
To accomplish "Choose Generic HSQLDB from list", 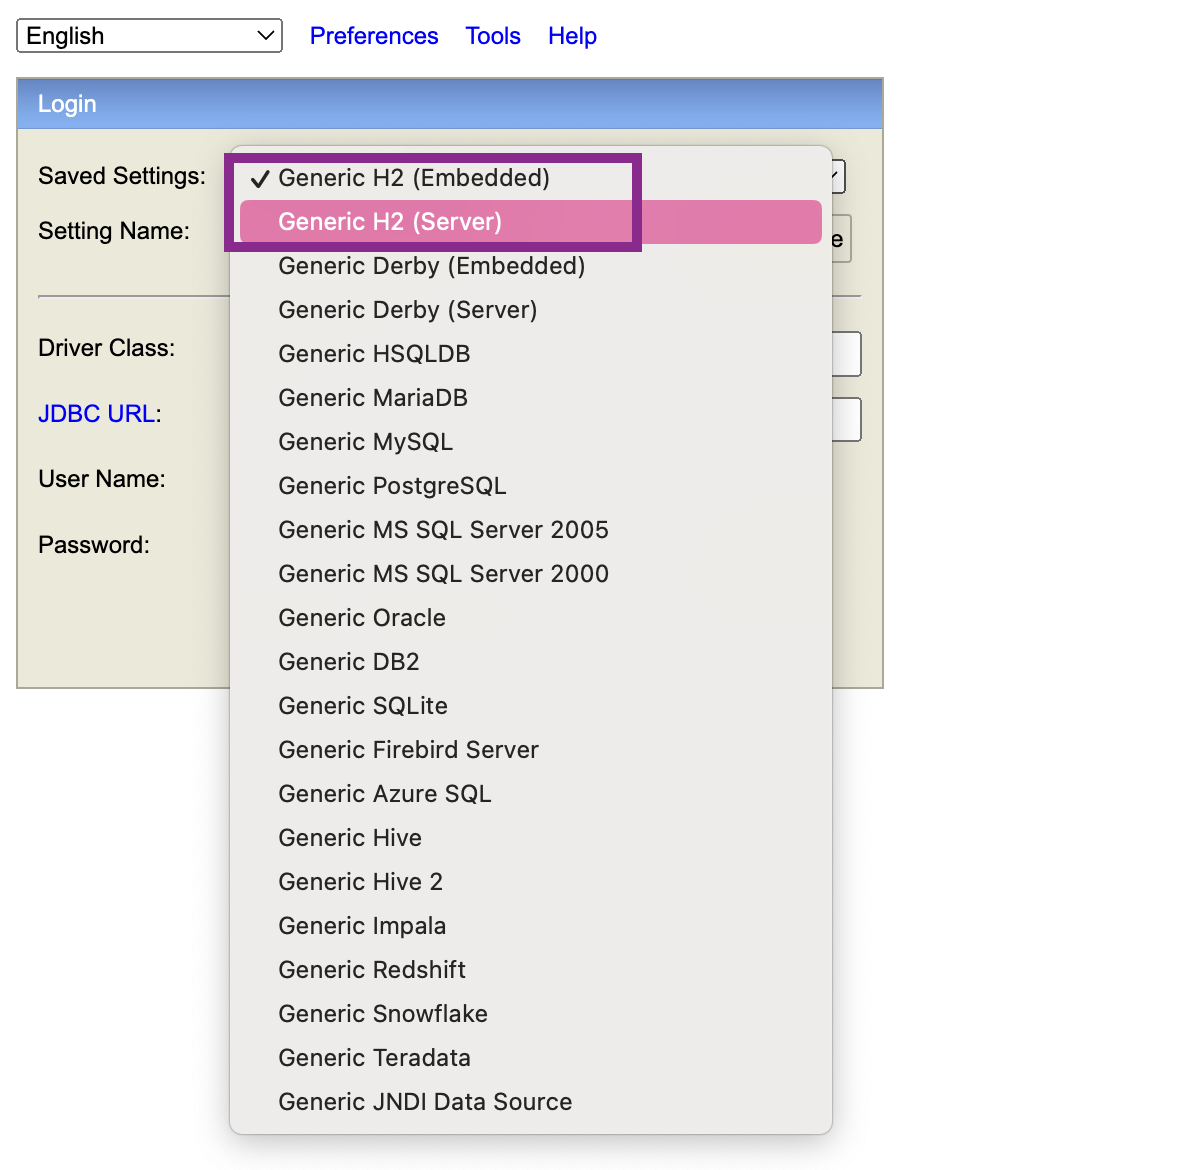I will coord(531,354).
